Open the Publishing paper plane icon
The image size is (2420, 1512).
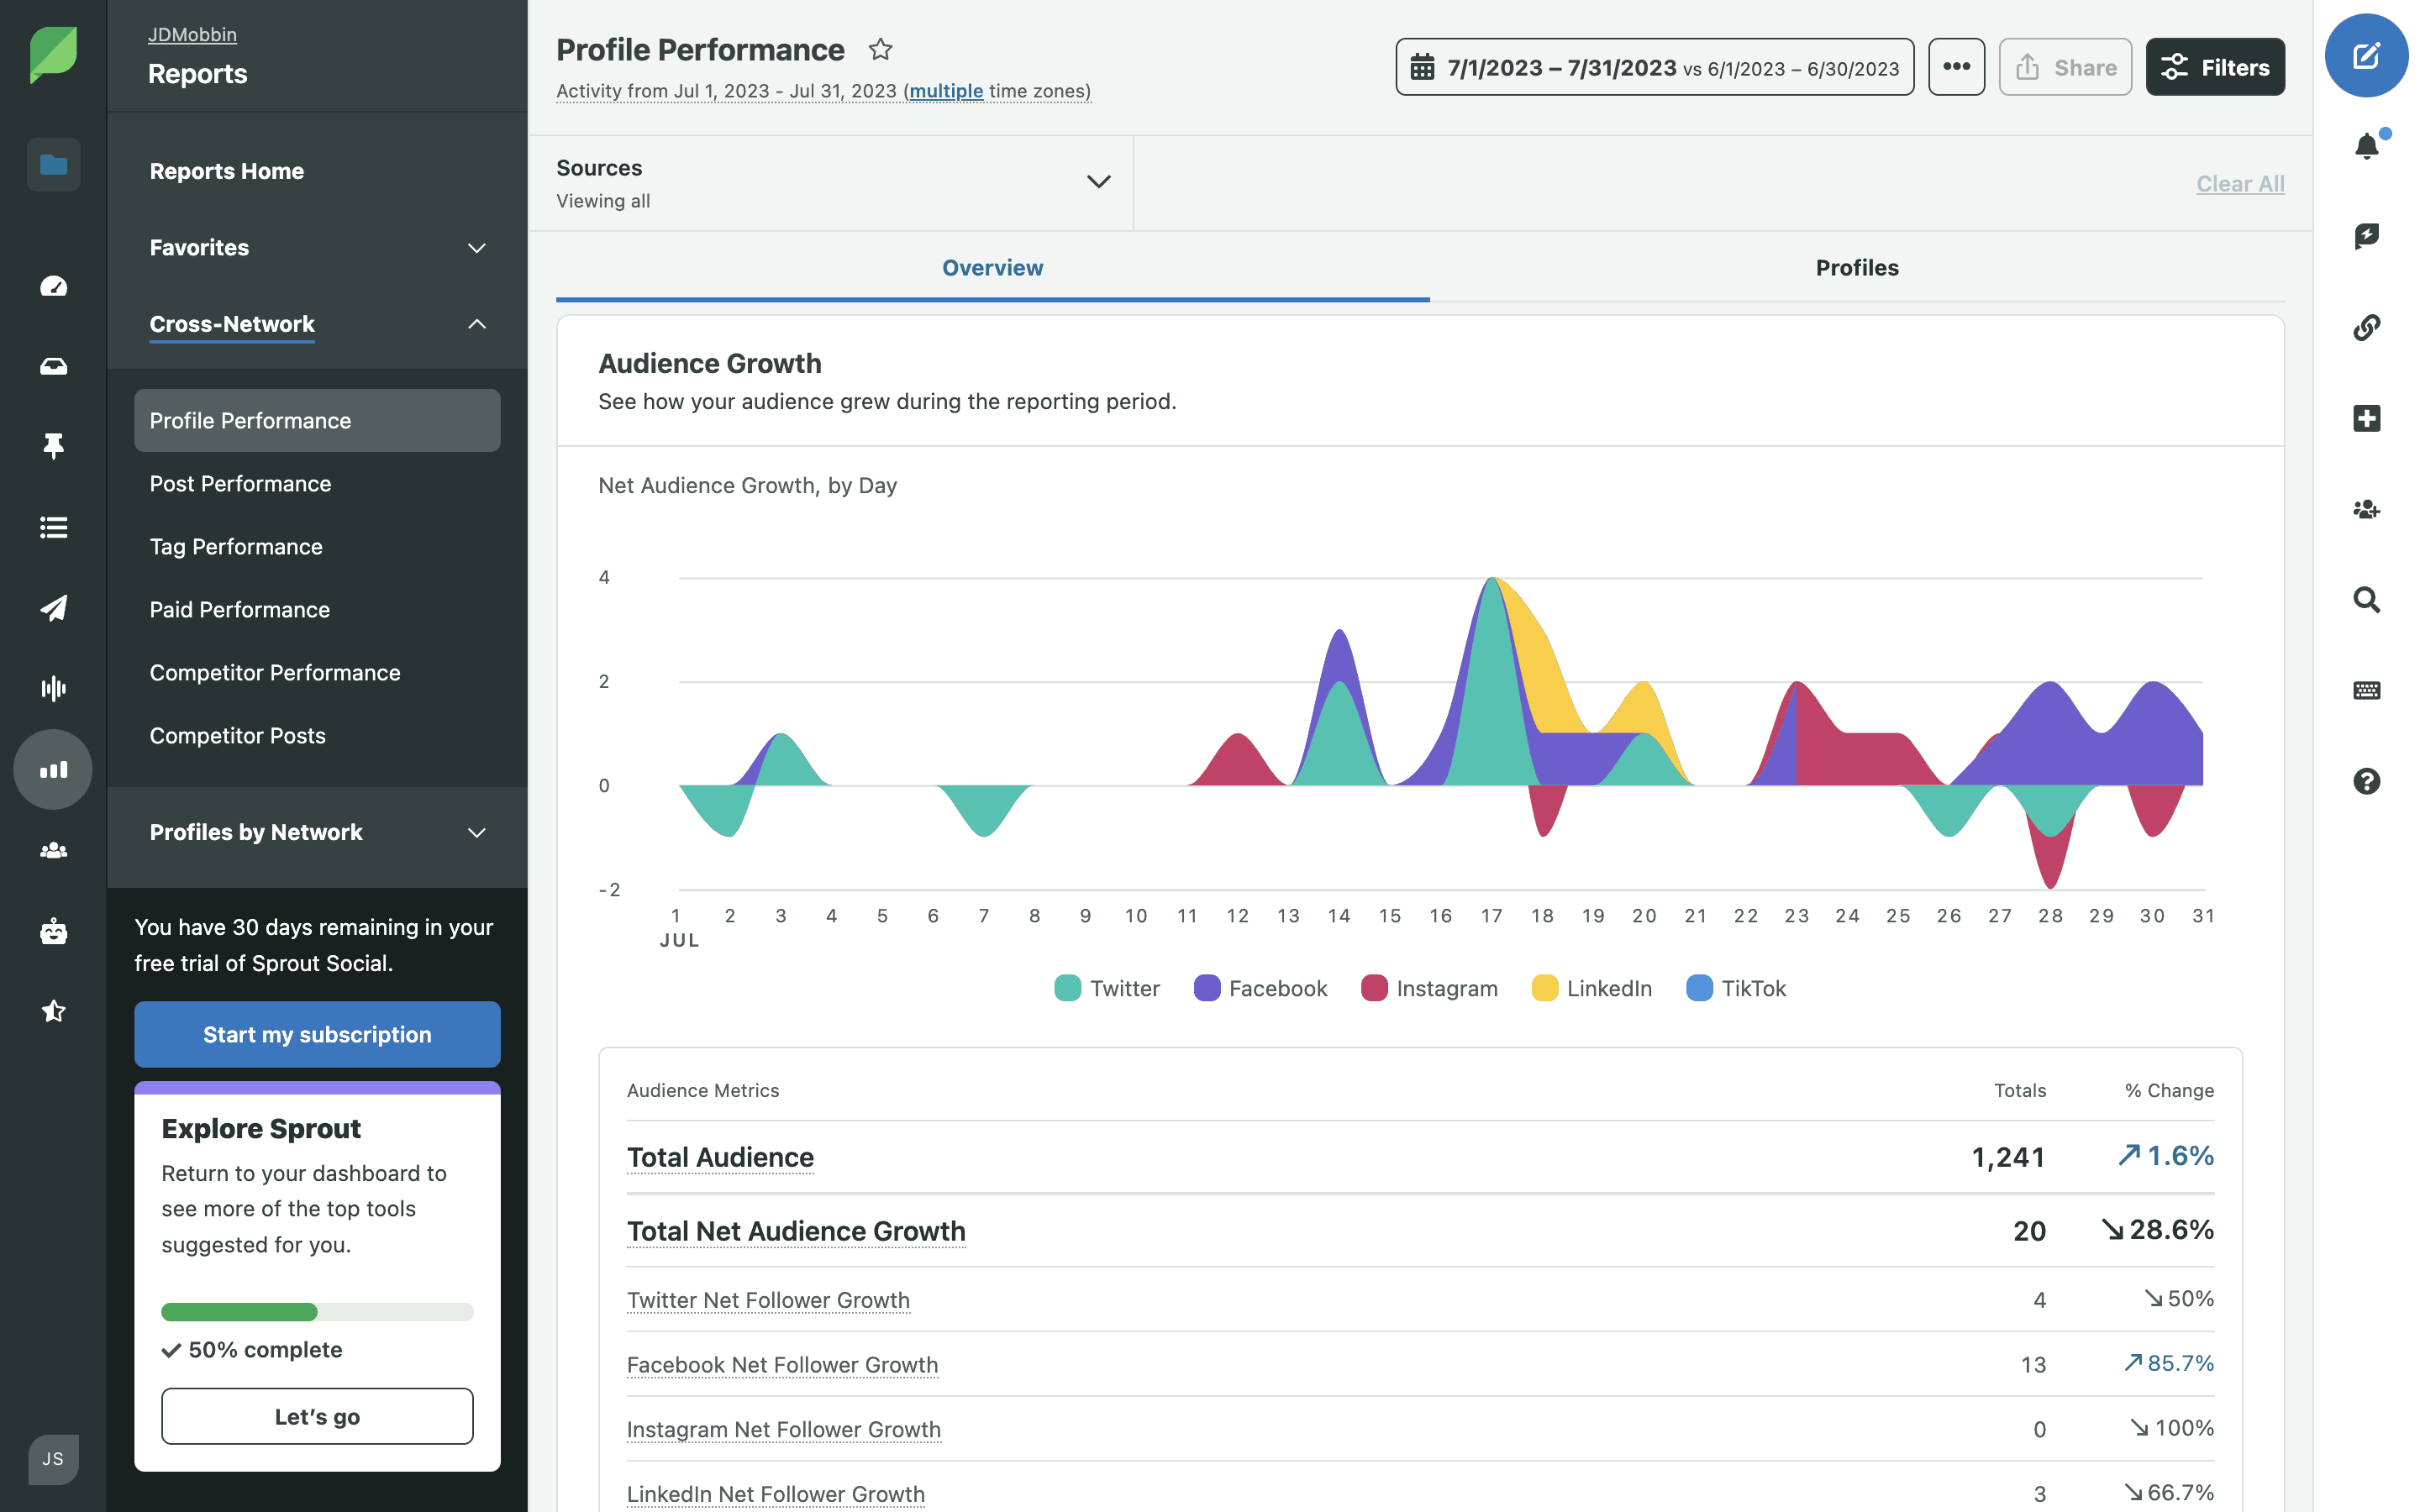click(x=54, y=607)
